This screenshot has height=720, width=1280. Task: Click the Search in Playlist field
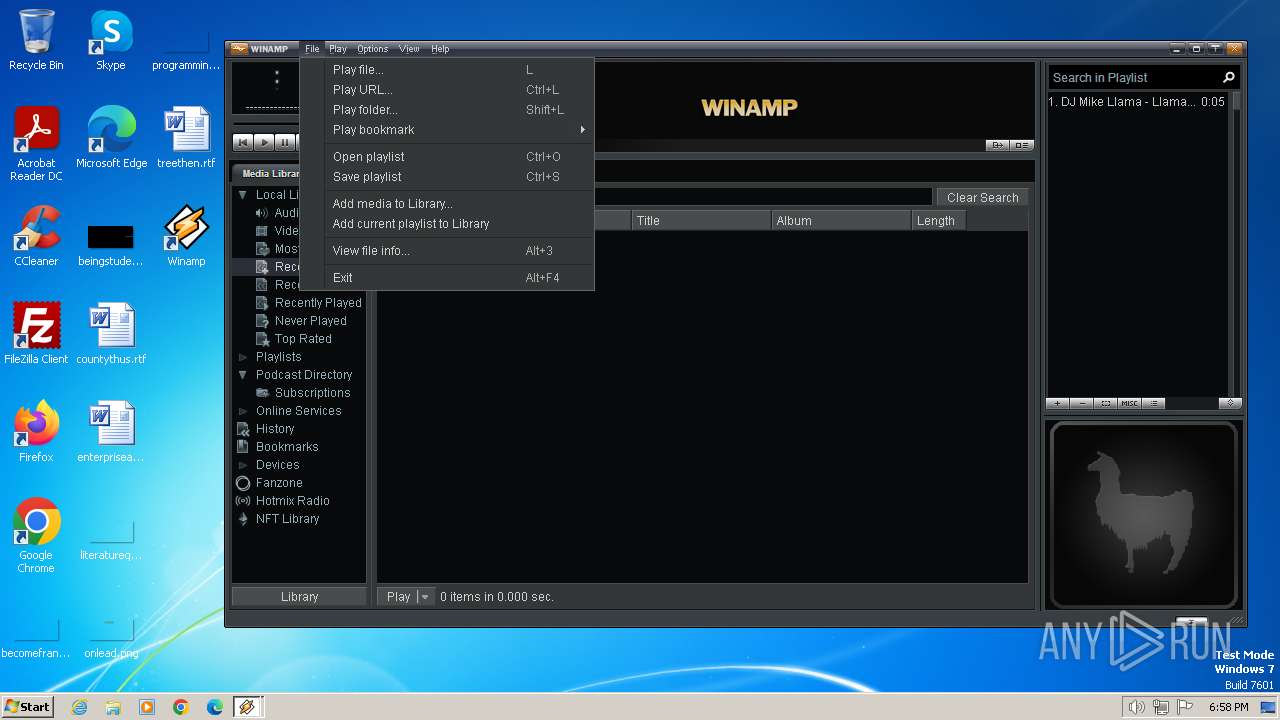1133,77
